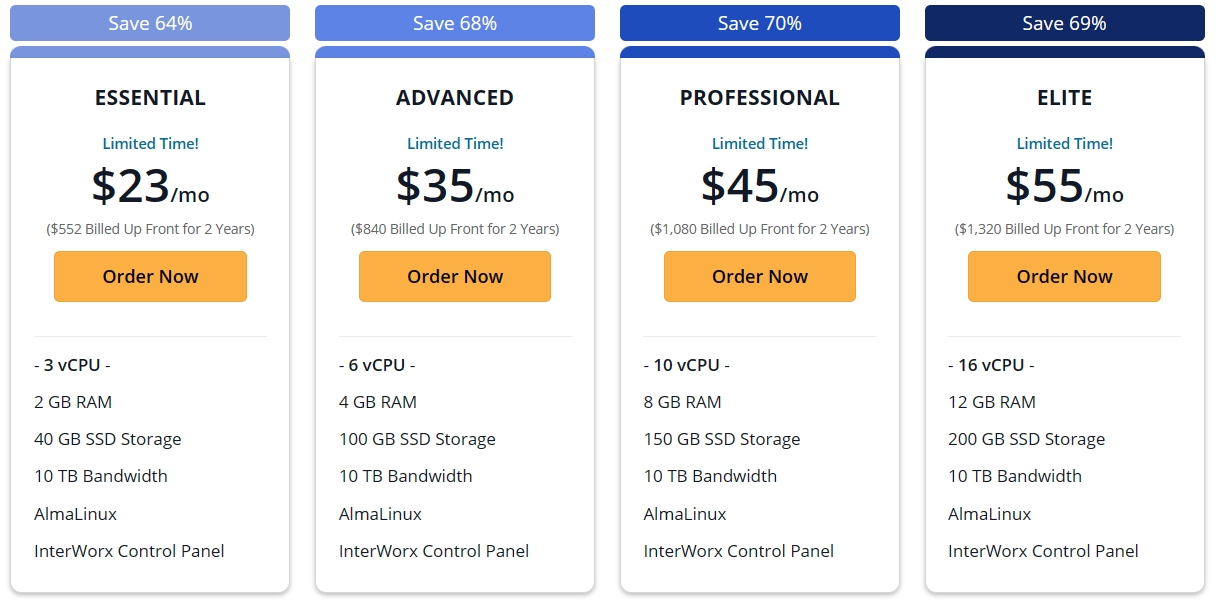Click Order Now for the Advanced plan
This screenshot has width=1229, height=603.
click(455, 277)
